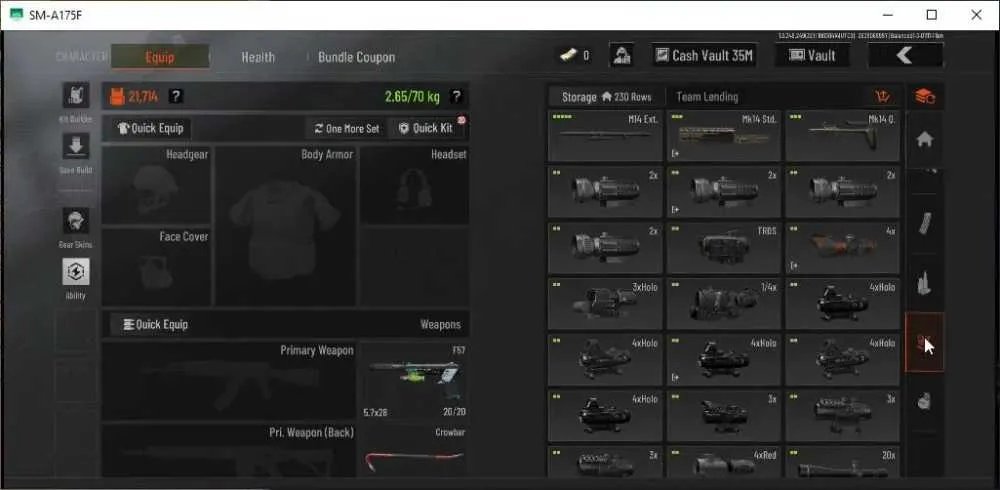Select the 20x scope item

[842, 462]
